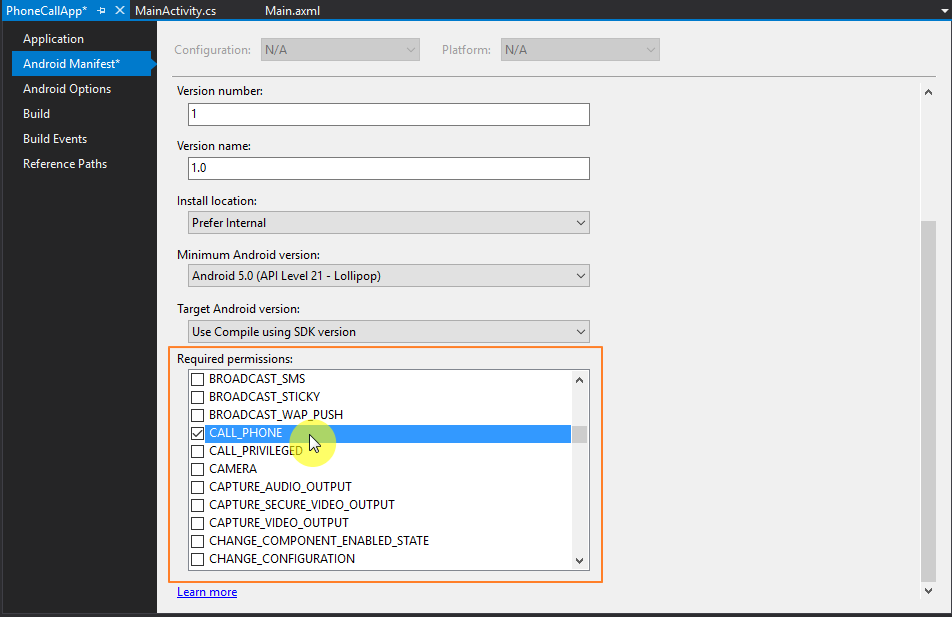Viewport: 952px width, 617px height.
Task: Check the CAMERA permission
Action: (x=197, y=469)
